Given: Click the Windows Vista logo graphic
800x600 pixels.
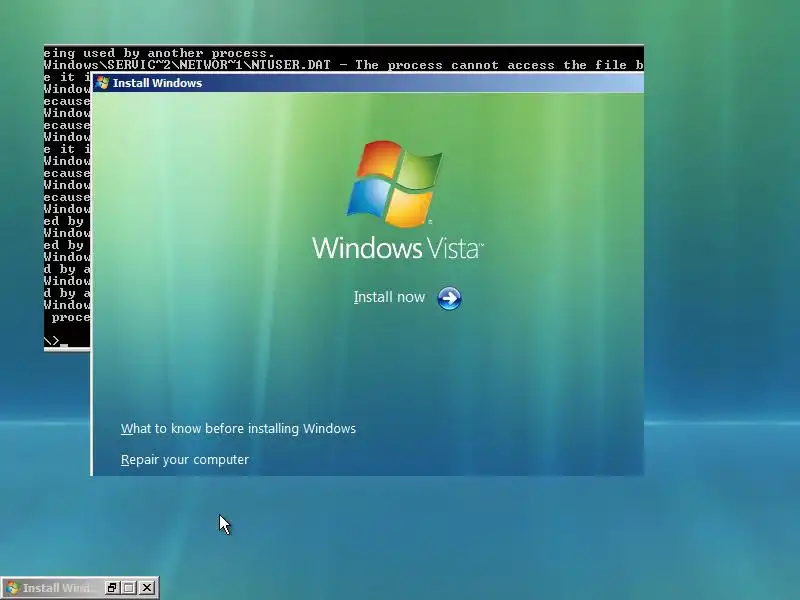Looking at the screenshot, I should click(x=395, y=184).
